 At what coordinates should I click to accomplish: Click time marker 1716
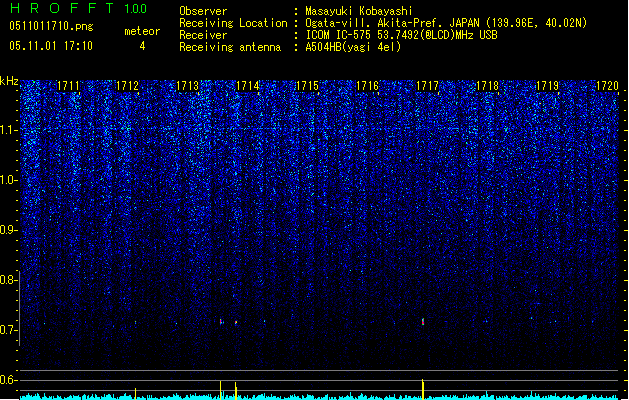tap(367, 86)
